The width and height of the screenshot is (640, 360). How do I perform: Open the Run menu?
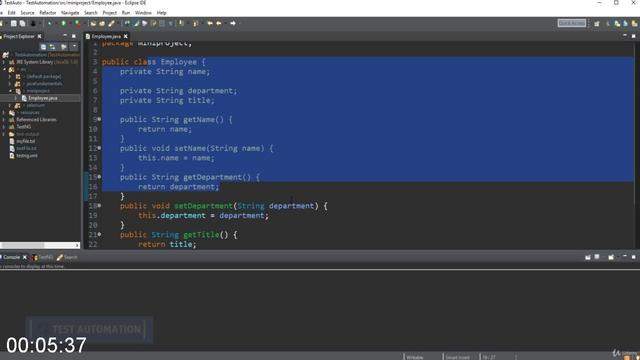(x=126, y=13)
